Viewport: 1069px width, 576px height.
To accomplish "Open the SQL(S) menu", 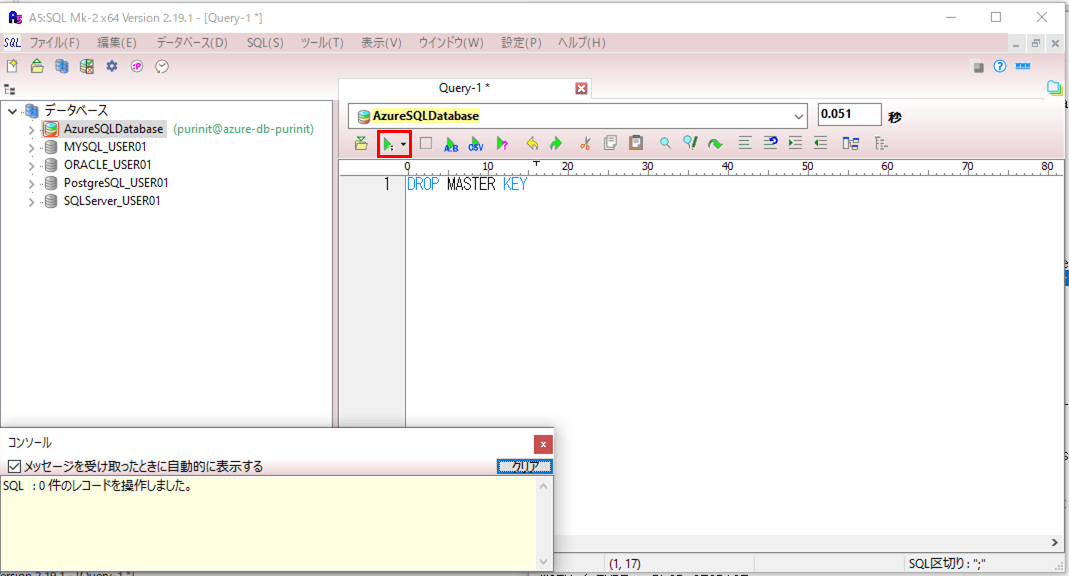I will (265, 42).
